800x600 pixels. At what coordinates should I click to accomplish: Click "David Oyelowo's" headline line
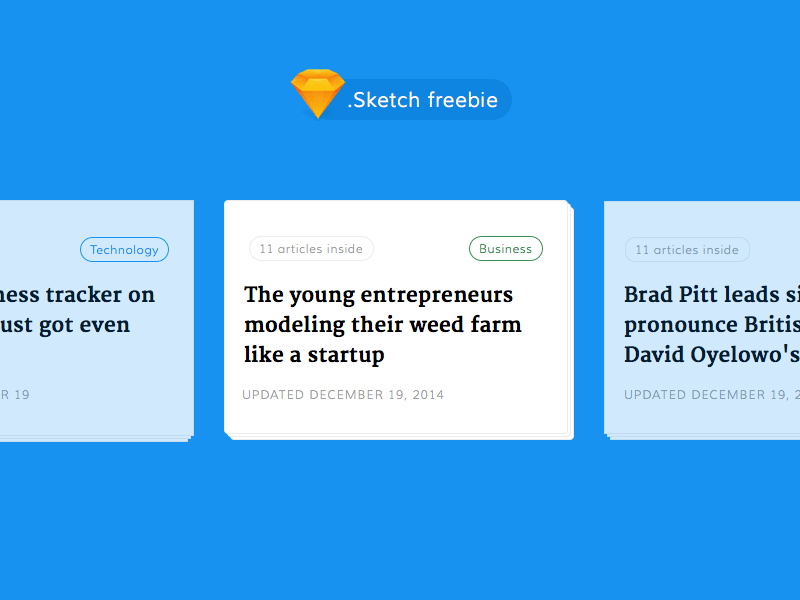click(712, 354)
